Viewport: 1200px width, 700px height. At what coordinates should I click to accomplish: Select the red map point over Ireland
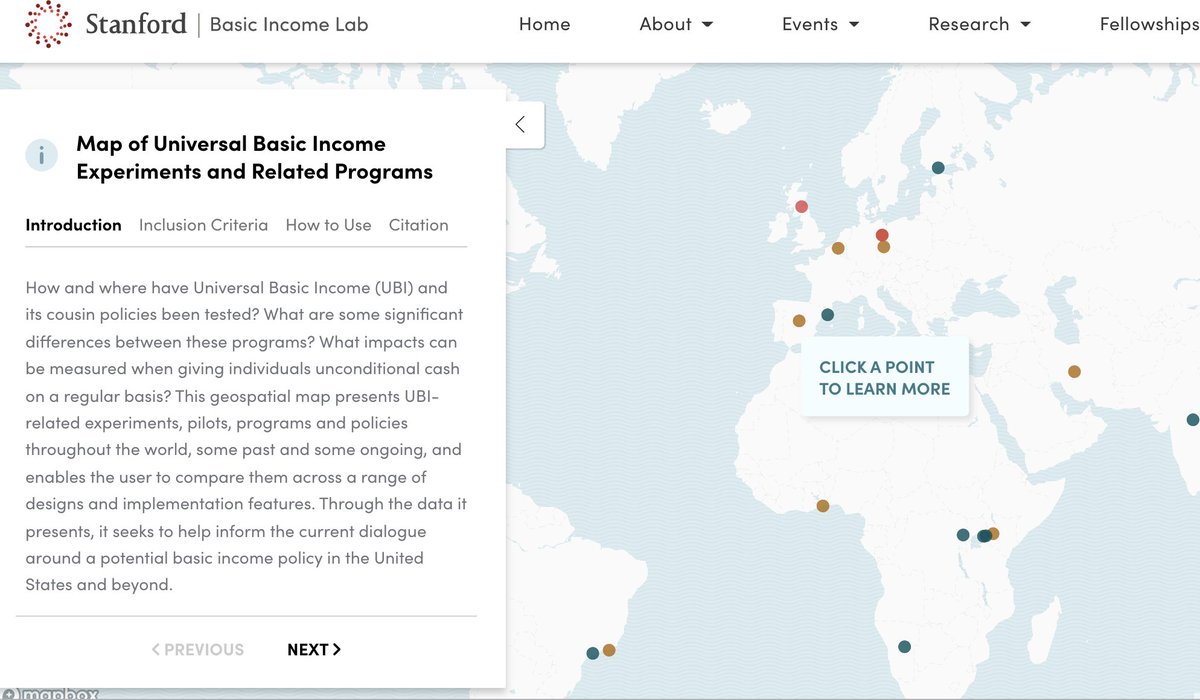[801, 206]
